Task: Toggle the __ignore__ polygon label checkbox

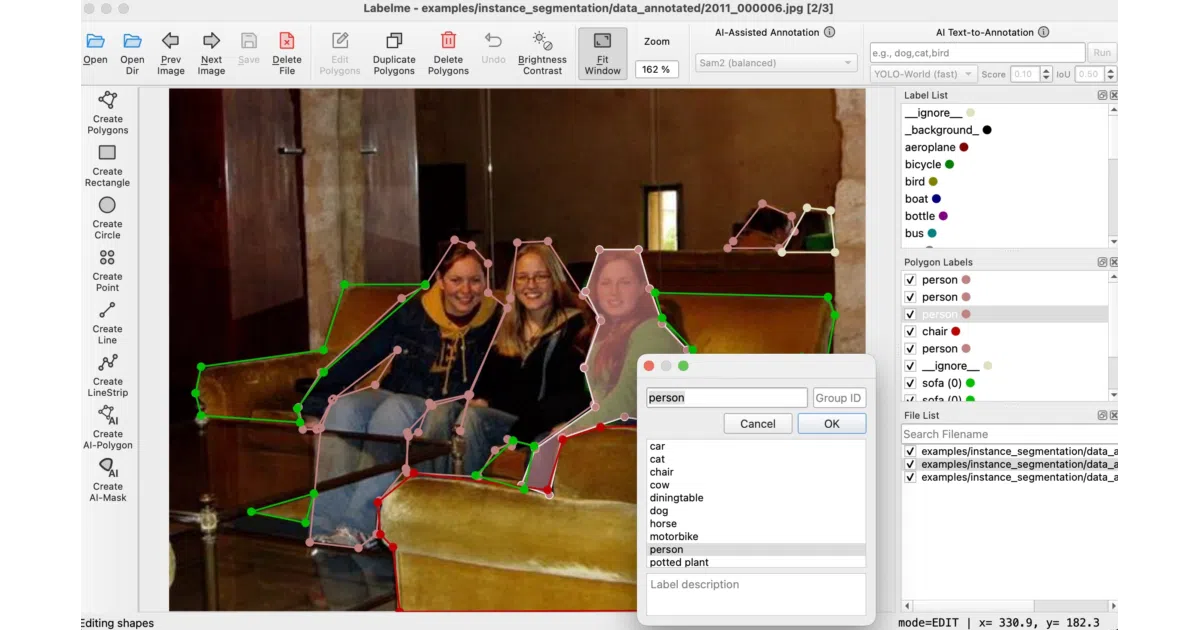Action: 910,366
